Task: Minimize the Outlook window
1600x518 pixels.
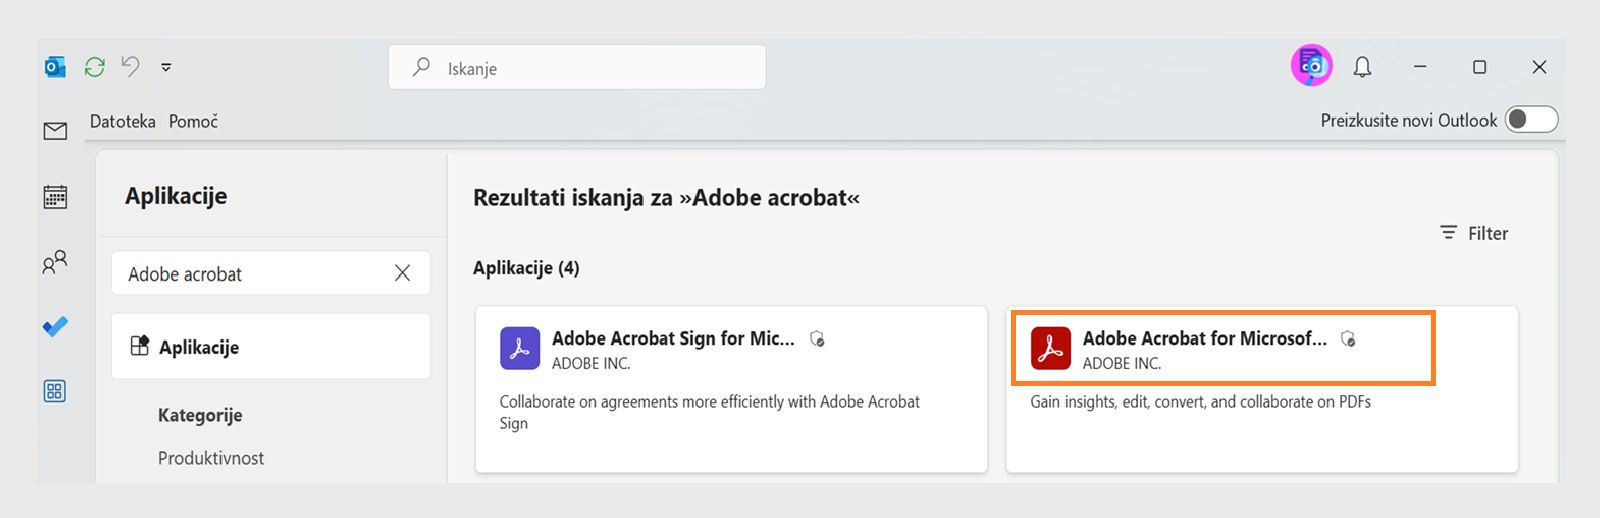Action: 1419,67
